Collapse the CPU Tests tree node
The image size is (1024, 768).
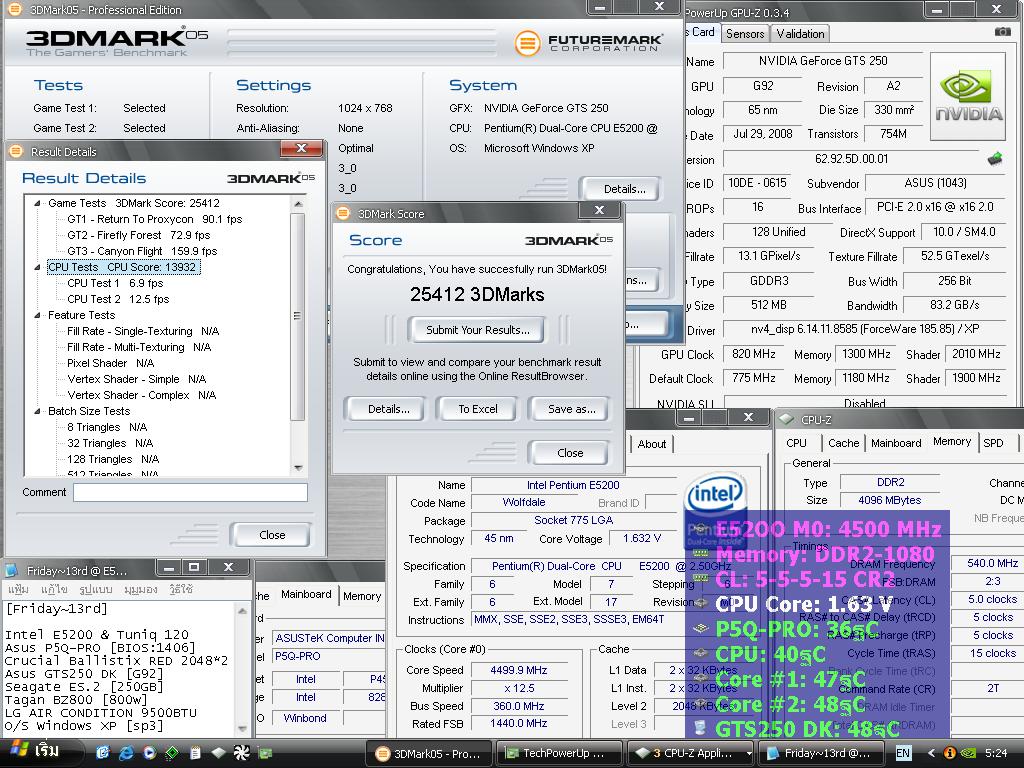pos(37,267)
